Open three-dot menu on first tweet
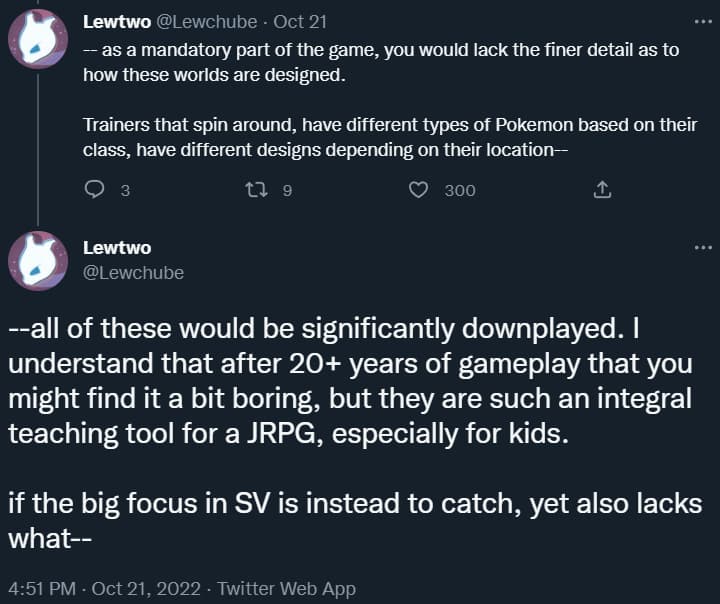The image size is (720, 604). pos(703,22)
